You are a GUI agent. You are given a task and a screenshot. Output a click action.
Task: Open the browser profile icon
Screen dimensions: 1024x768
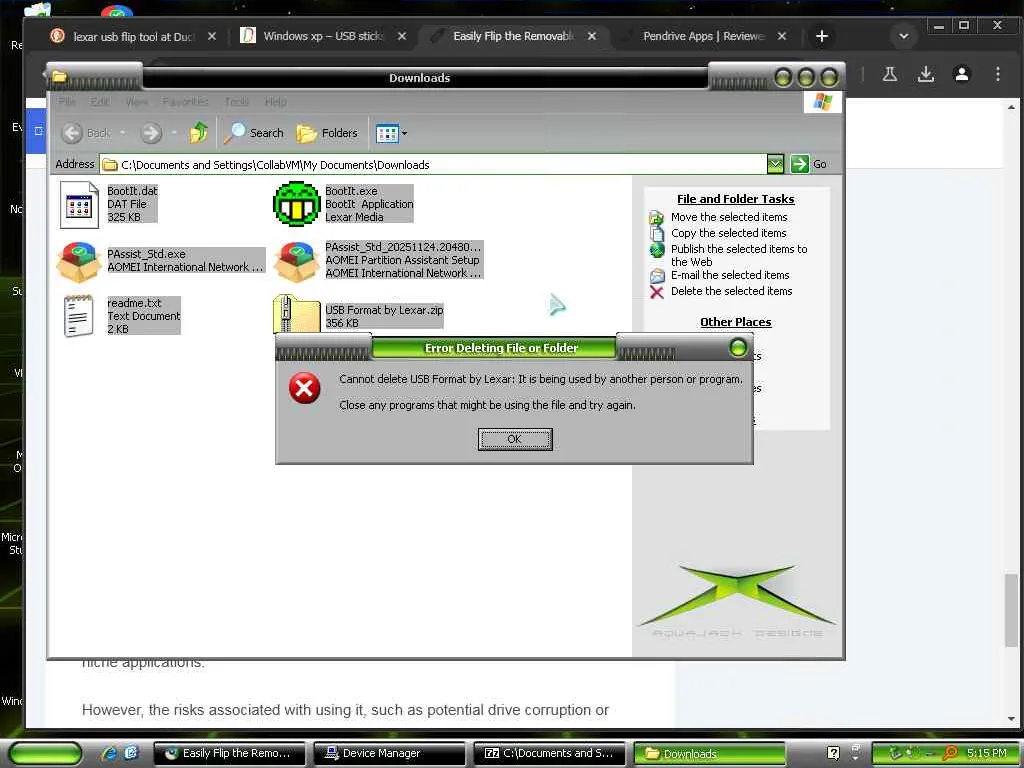(962, 74)
